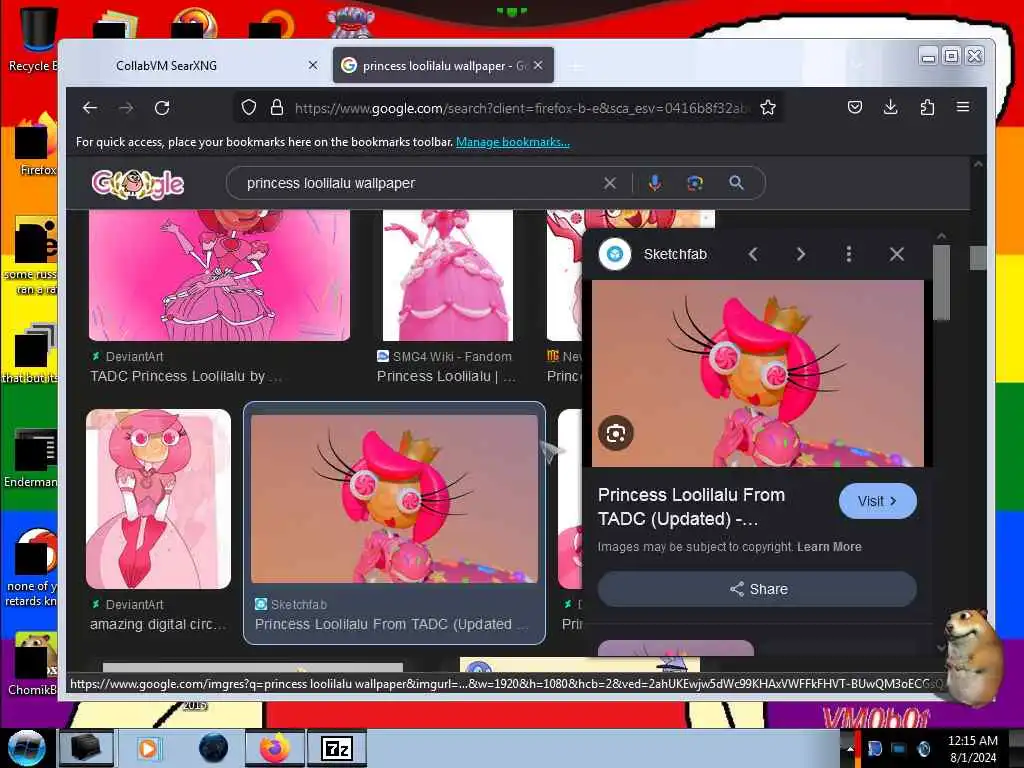Open the Firefox desktop shortcut
Viewport: 1024px width, 768px height.
36,145
